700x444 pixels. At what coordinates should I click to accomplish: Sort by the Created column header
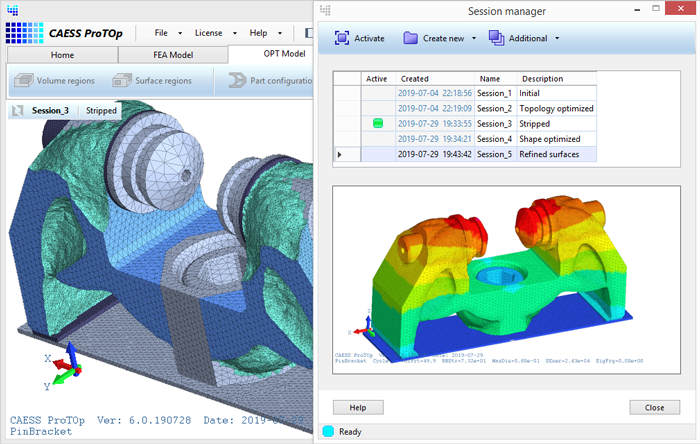click(435, 79)
